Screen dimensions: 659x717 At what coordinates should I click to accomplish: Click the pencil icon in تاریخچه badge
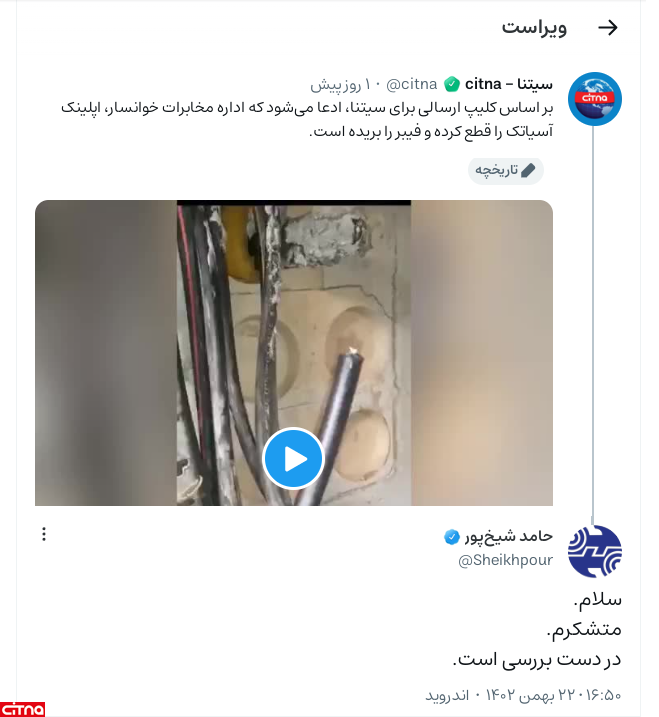coord(528,171)
